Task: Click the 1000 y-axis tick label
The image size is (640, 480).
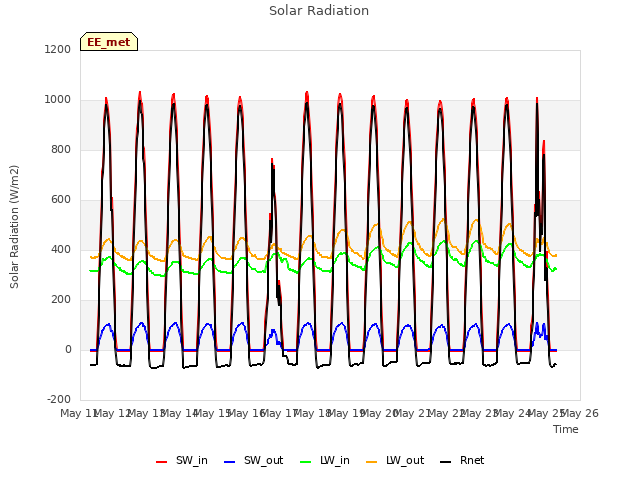Action: coord(58,100)
